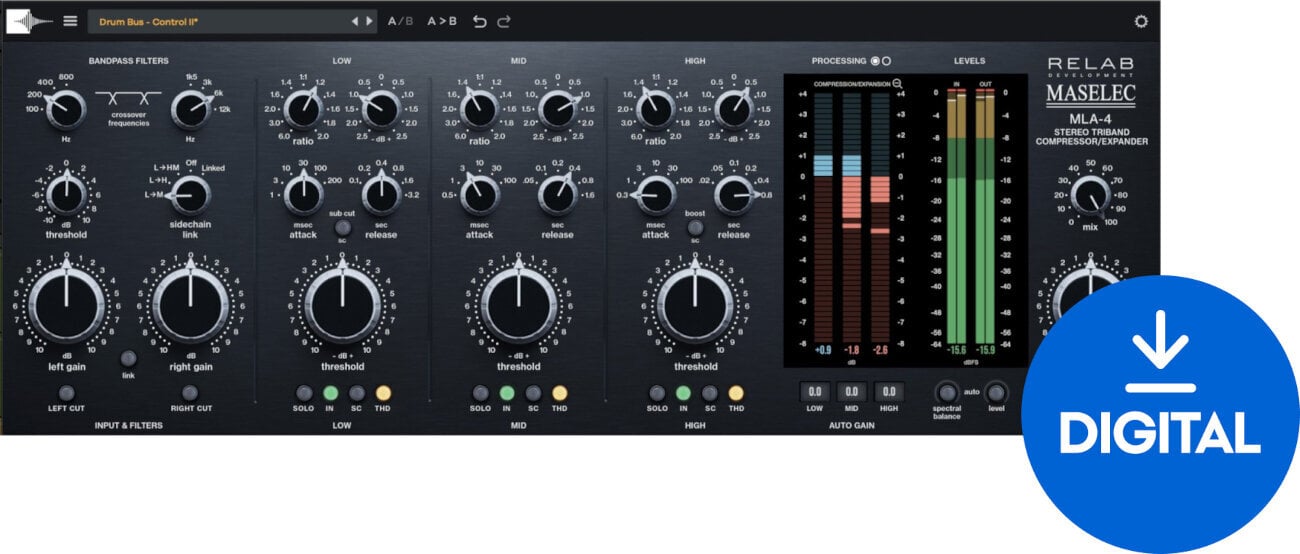Click the MID auto gain value field
Screen dimensions: 1300x554
pos(851,392)
